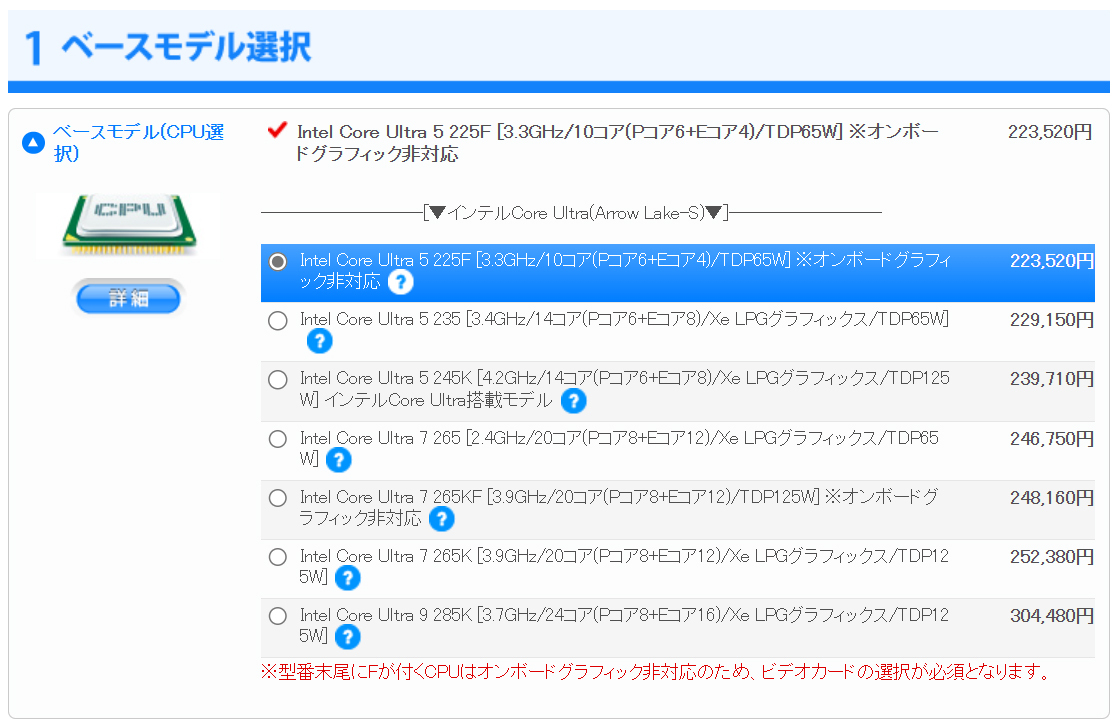Open help for Core Ultra 5 245K
This screenshot has height=726, width=1115.
click(x=573, y=401)
